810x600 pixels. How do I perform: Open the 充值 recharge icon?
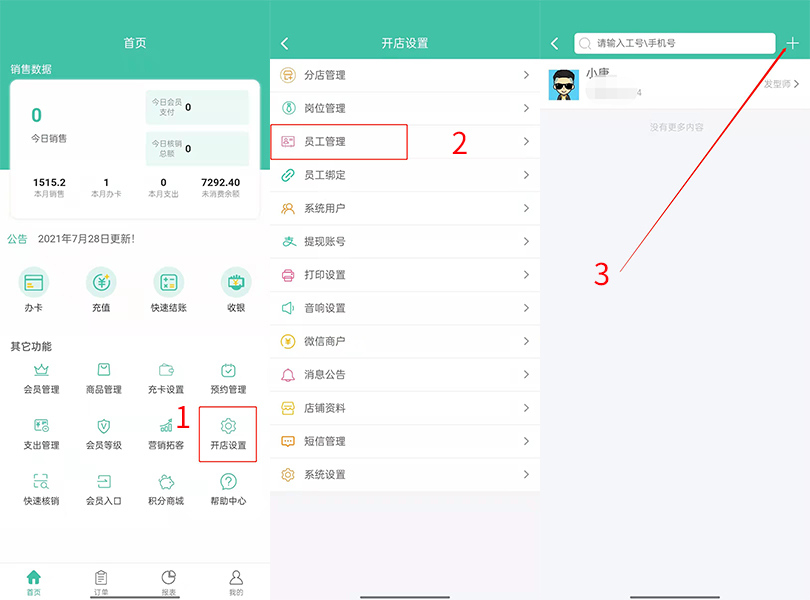(x=101, y=283)
